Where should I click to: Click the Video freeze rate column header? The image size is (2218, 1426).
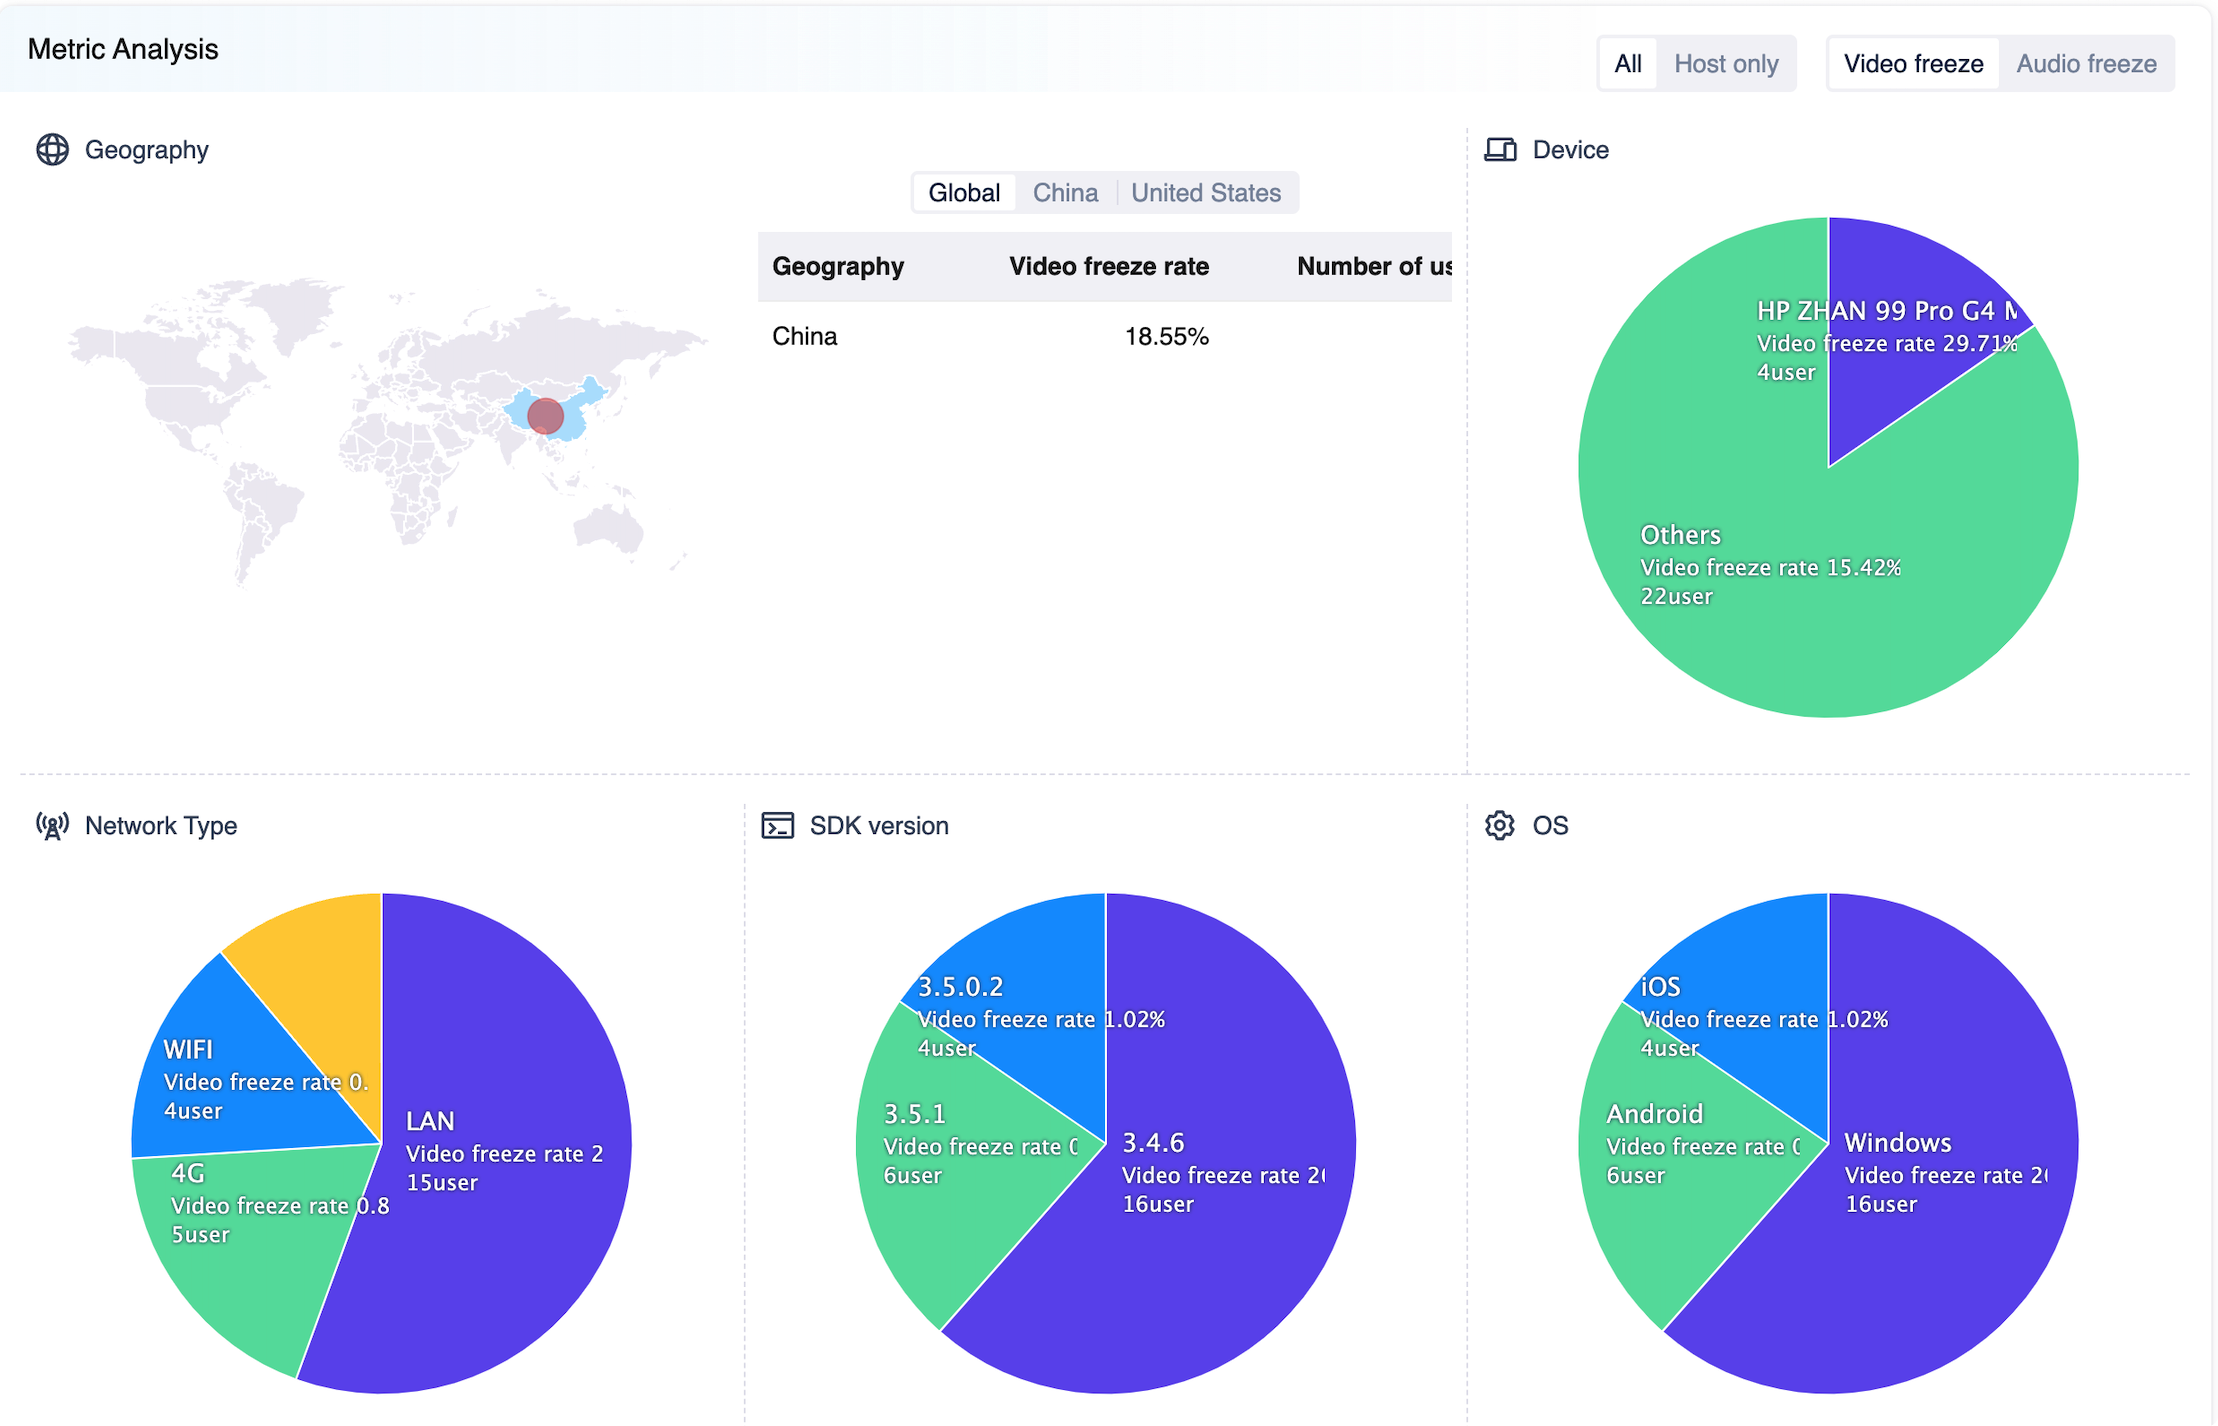(1108, 266)
